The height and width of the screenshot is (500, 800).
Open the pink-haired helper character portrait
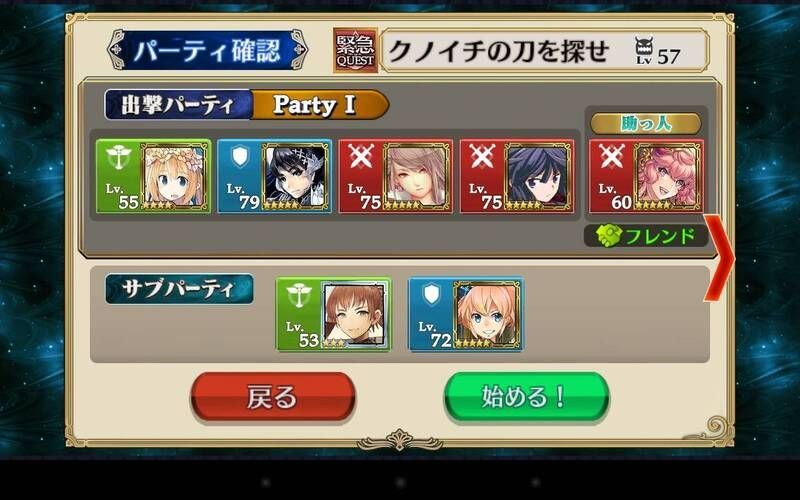668,177
